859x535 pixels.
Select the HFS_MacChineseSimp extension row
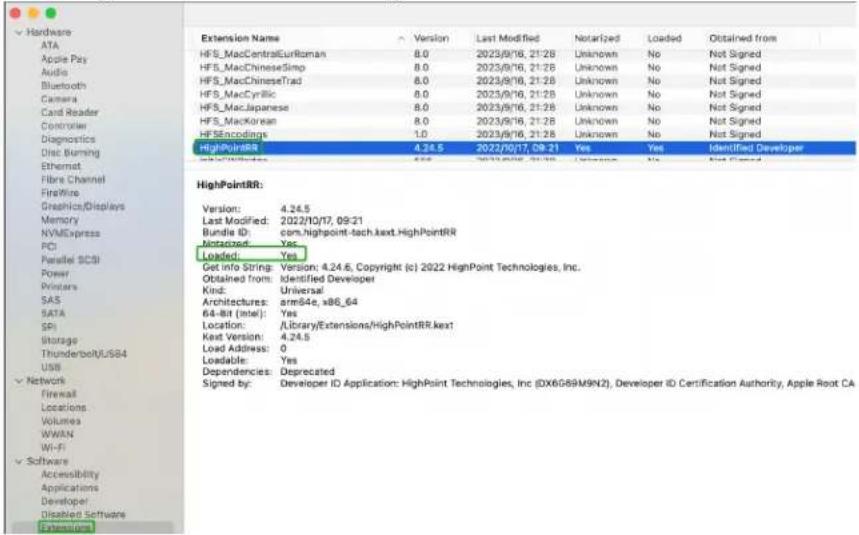[x=519, y=67]
